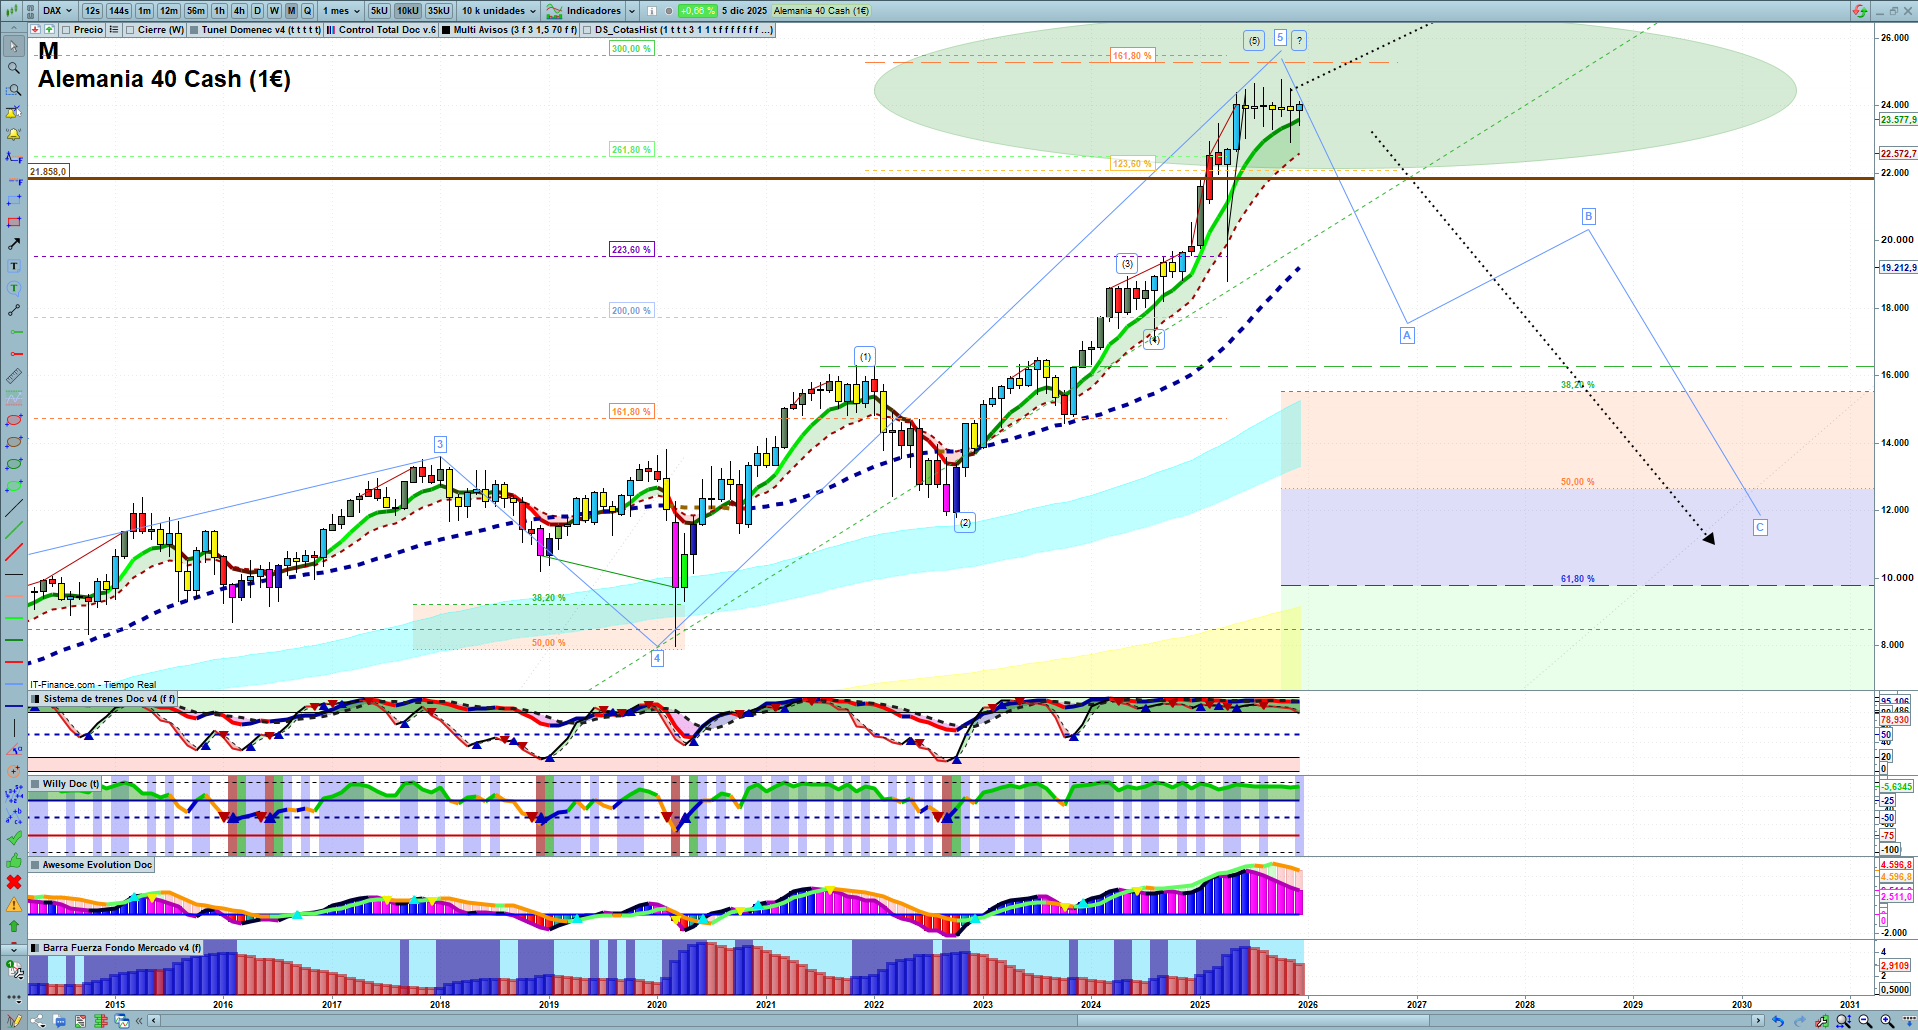Click the 5kU units button
The height and width of the screenshot is (1030, 1918).
[379, 11]
